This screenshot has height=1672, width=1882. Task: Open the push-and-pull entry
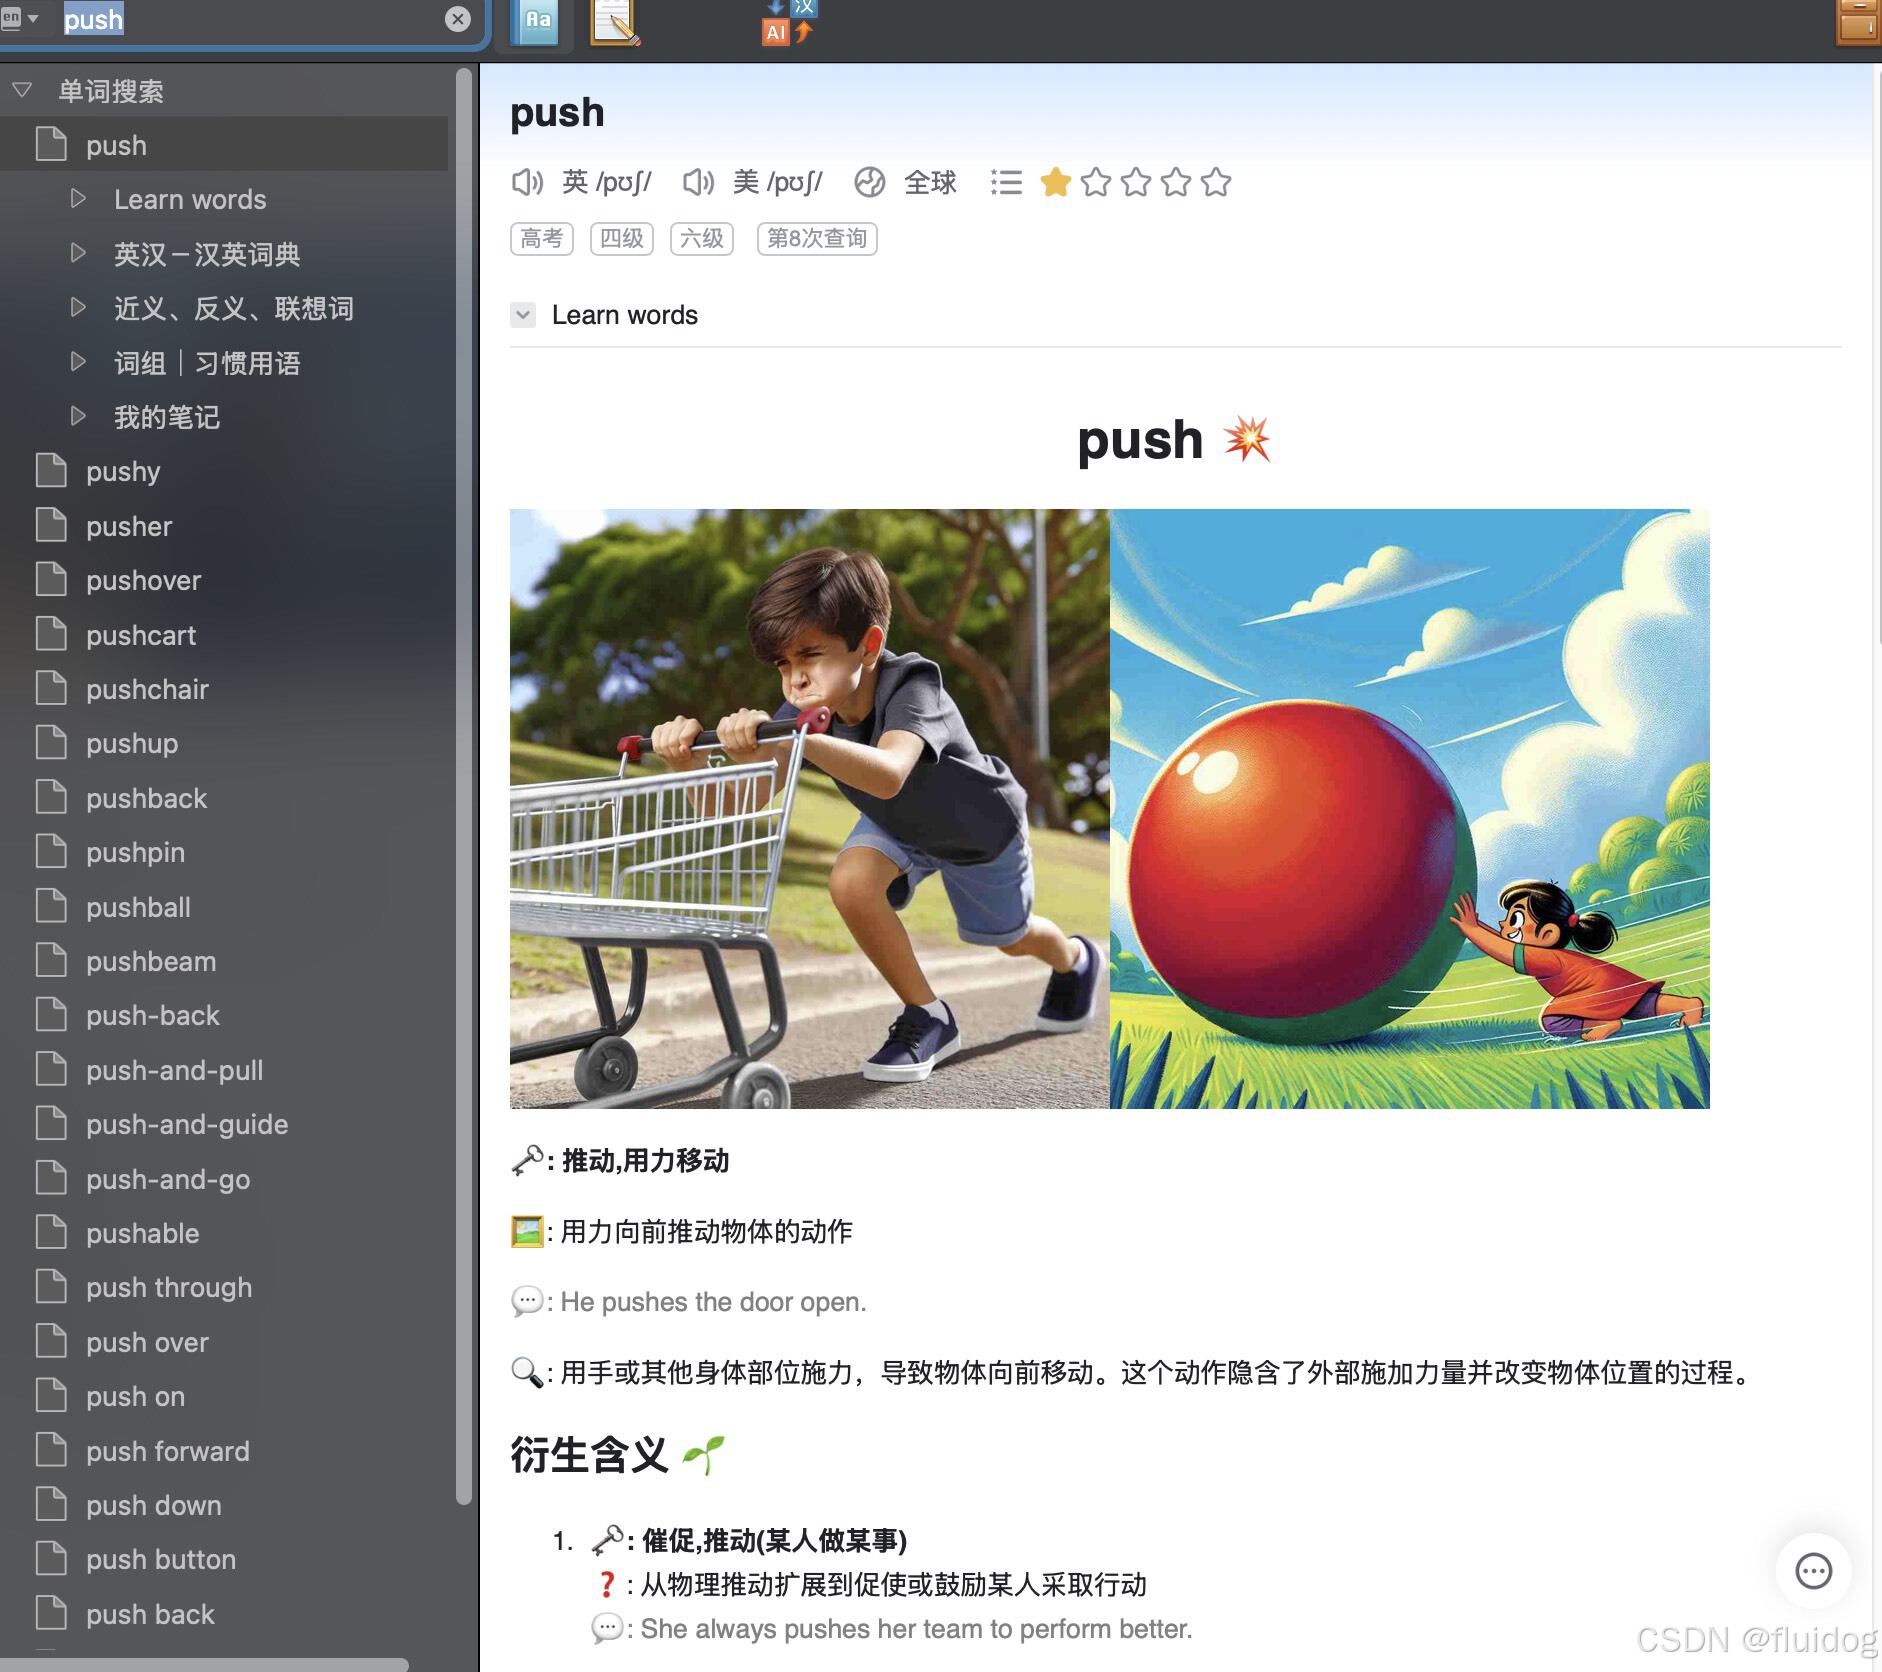(x=224, y=1070)
